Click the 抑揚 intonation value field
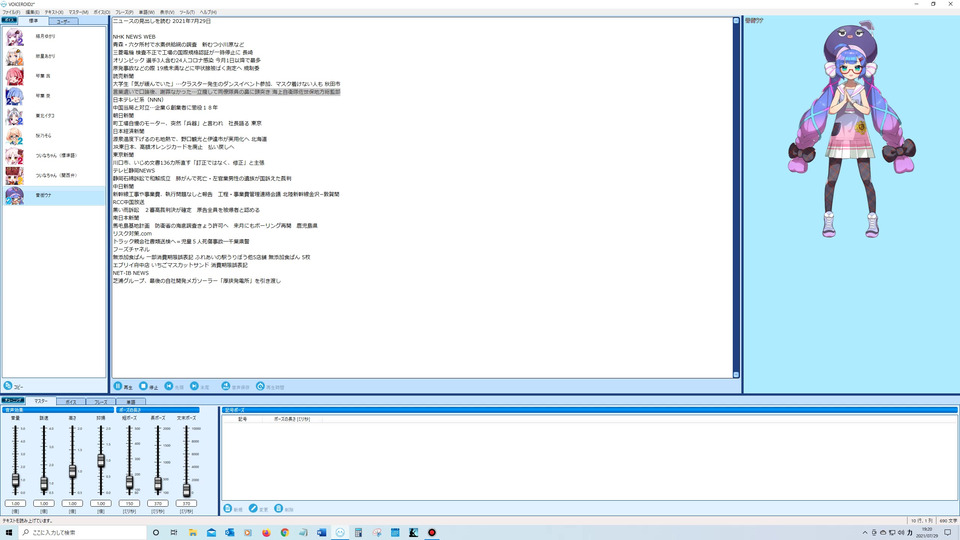 (x=101, y=503)
